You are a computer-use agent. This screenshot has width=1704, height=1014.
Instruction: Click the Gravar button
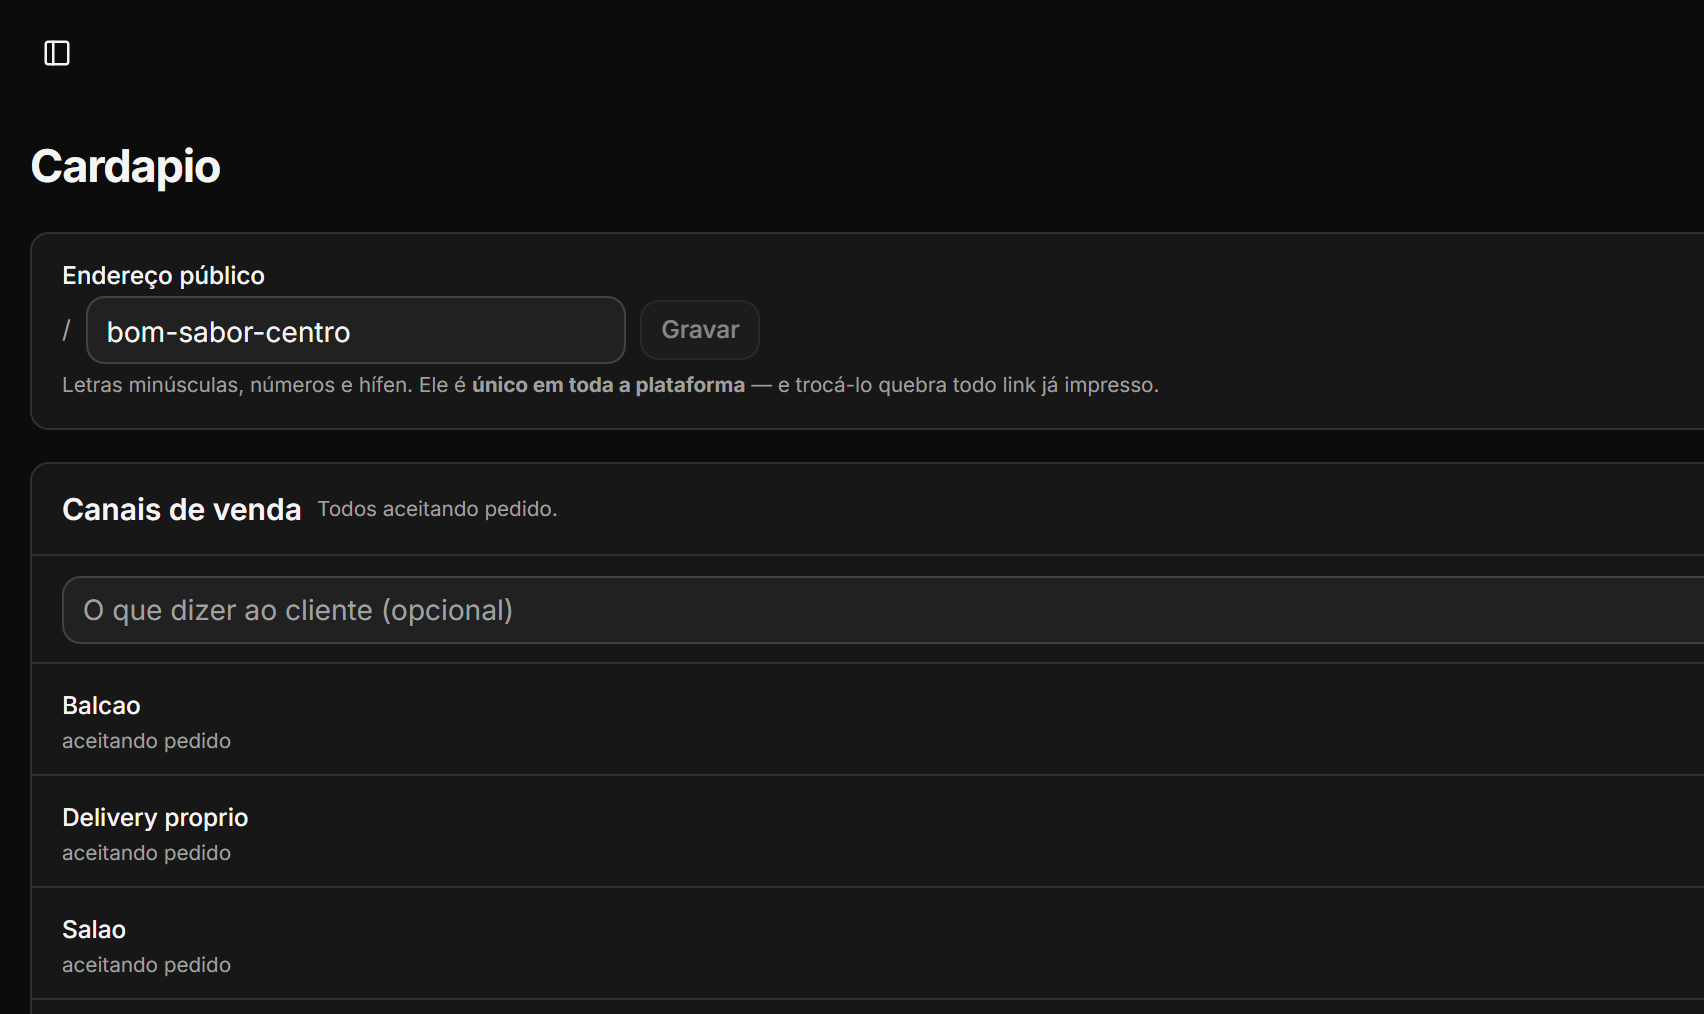point(700,330)
